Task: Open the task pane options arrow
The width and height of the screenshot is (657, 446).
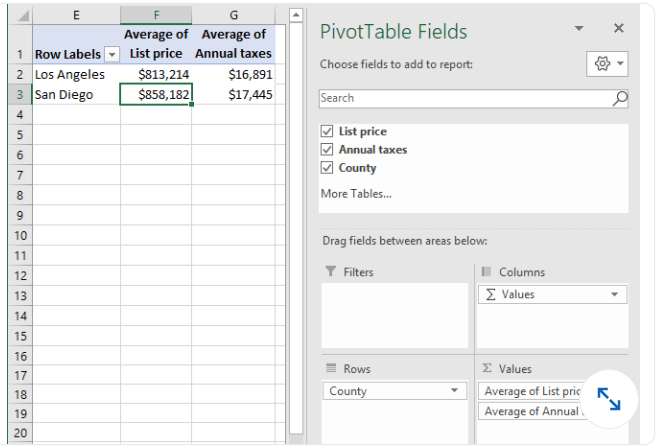Action: [x=580, y=29]
